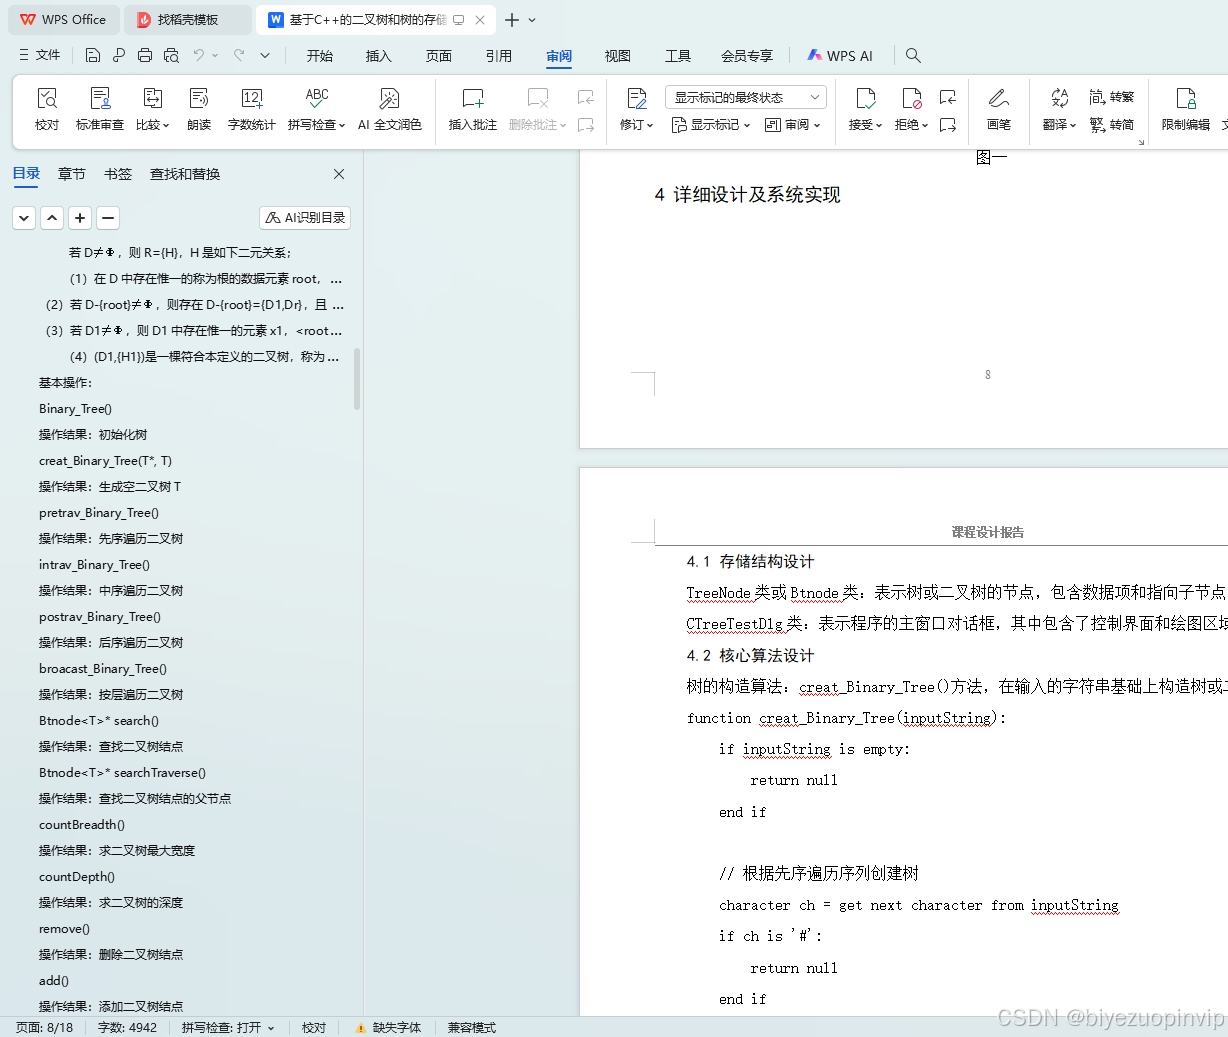Expand the 接受 dropdown arrow

[879, 126]
